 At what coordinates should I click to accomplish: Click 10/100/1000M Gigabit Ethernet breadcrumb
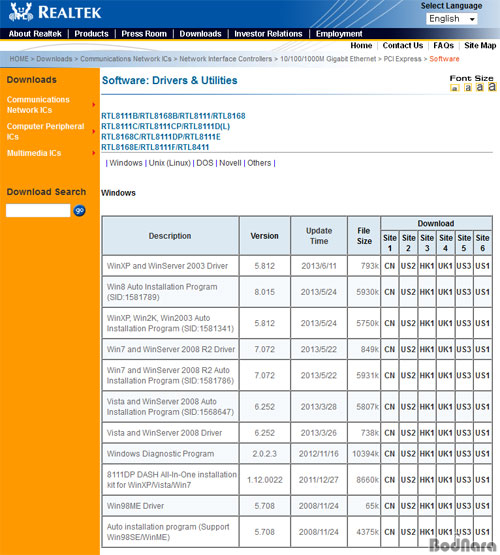coord(328,59)
